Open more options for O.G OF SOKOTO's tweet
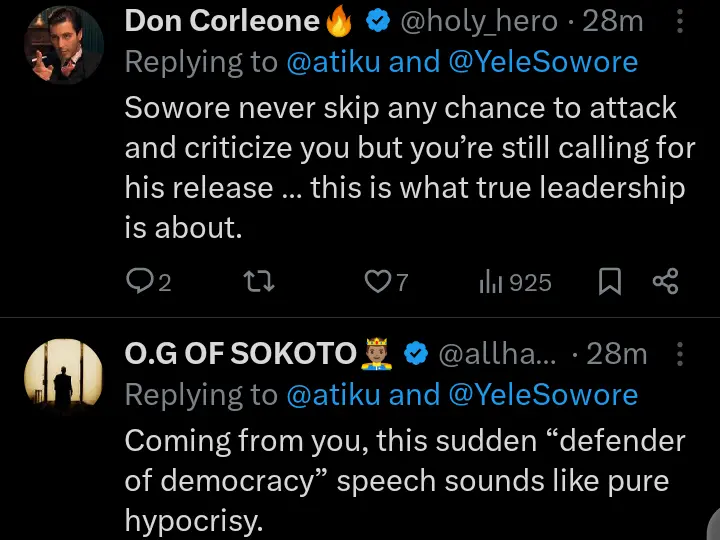The width and height of the screenshot is (720, 540). point(681,354)
